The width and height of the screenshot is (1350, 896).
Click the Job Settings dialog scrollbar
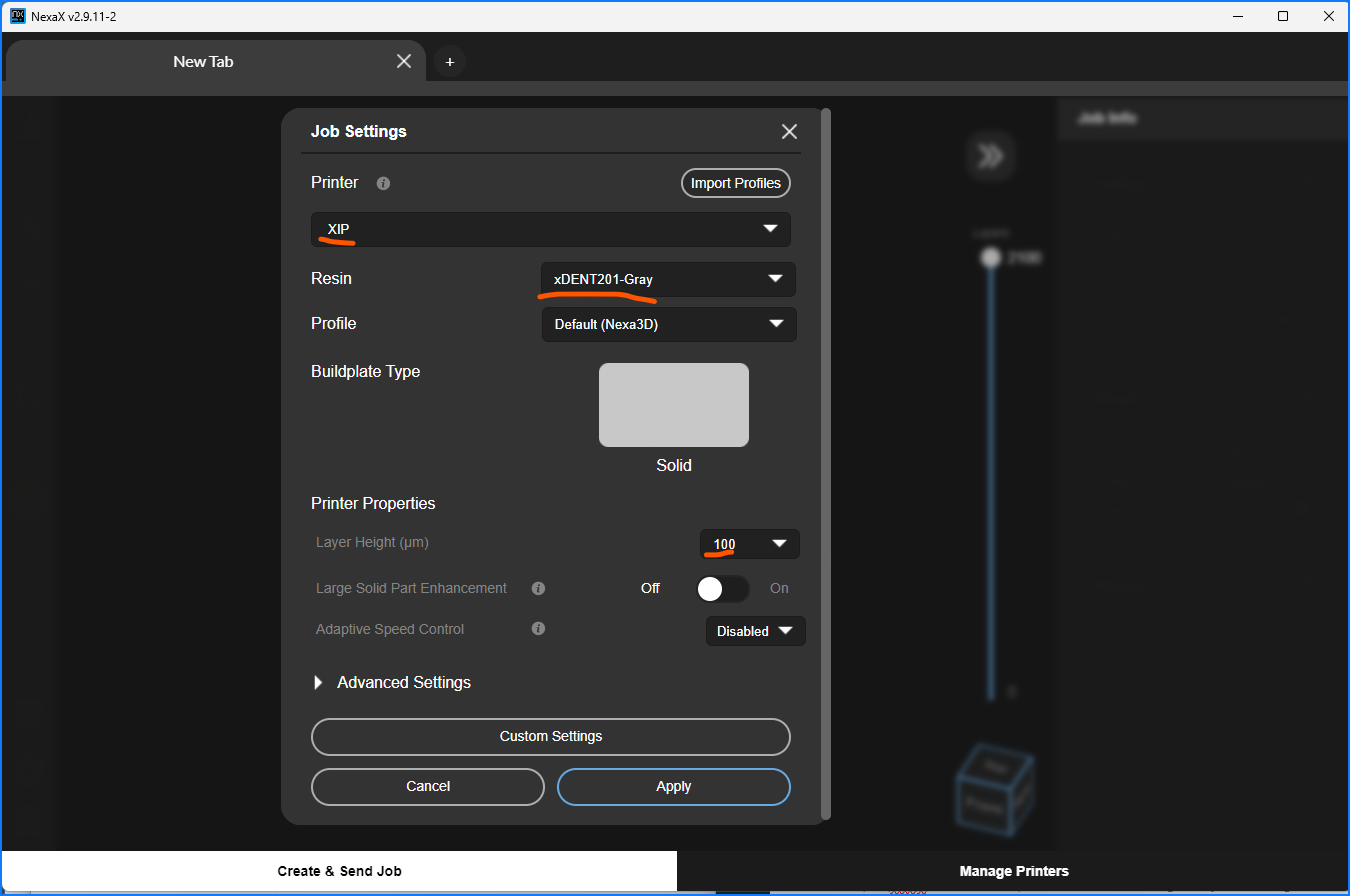[826, 463]
